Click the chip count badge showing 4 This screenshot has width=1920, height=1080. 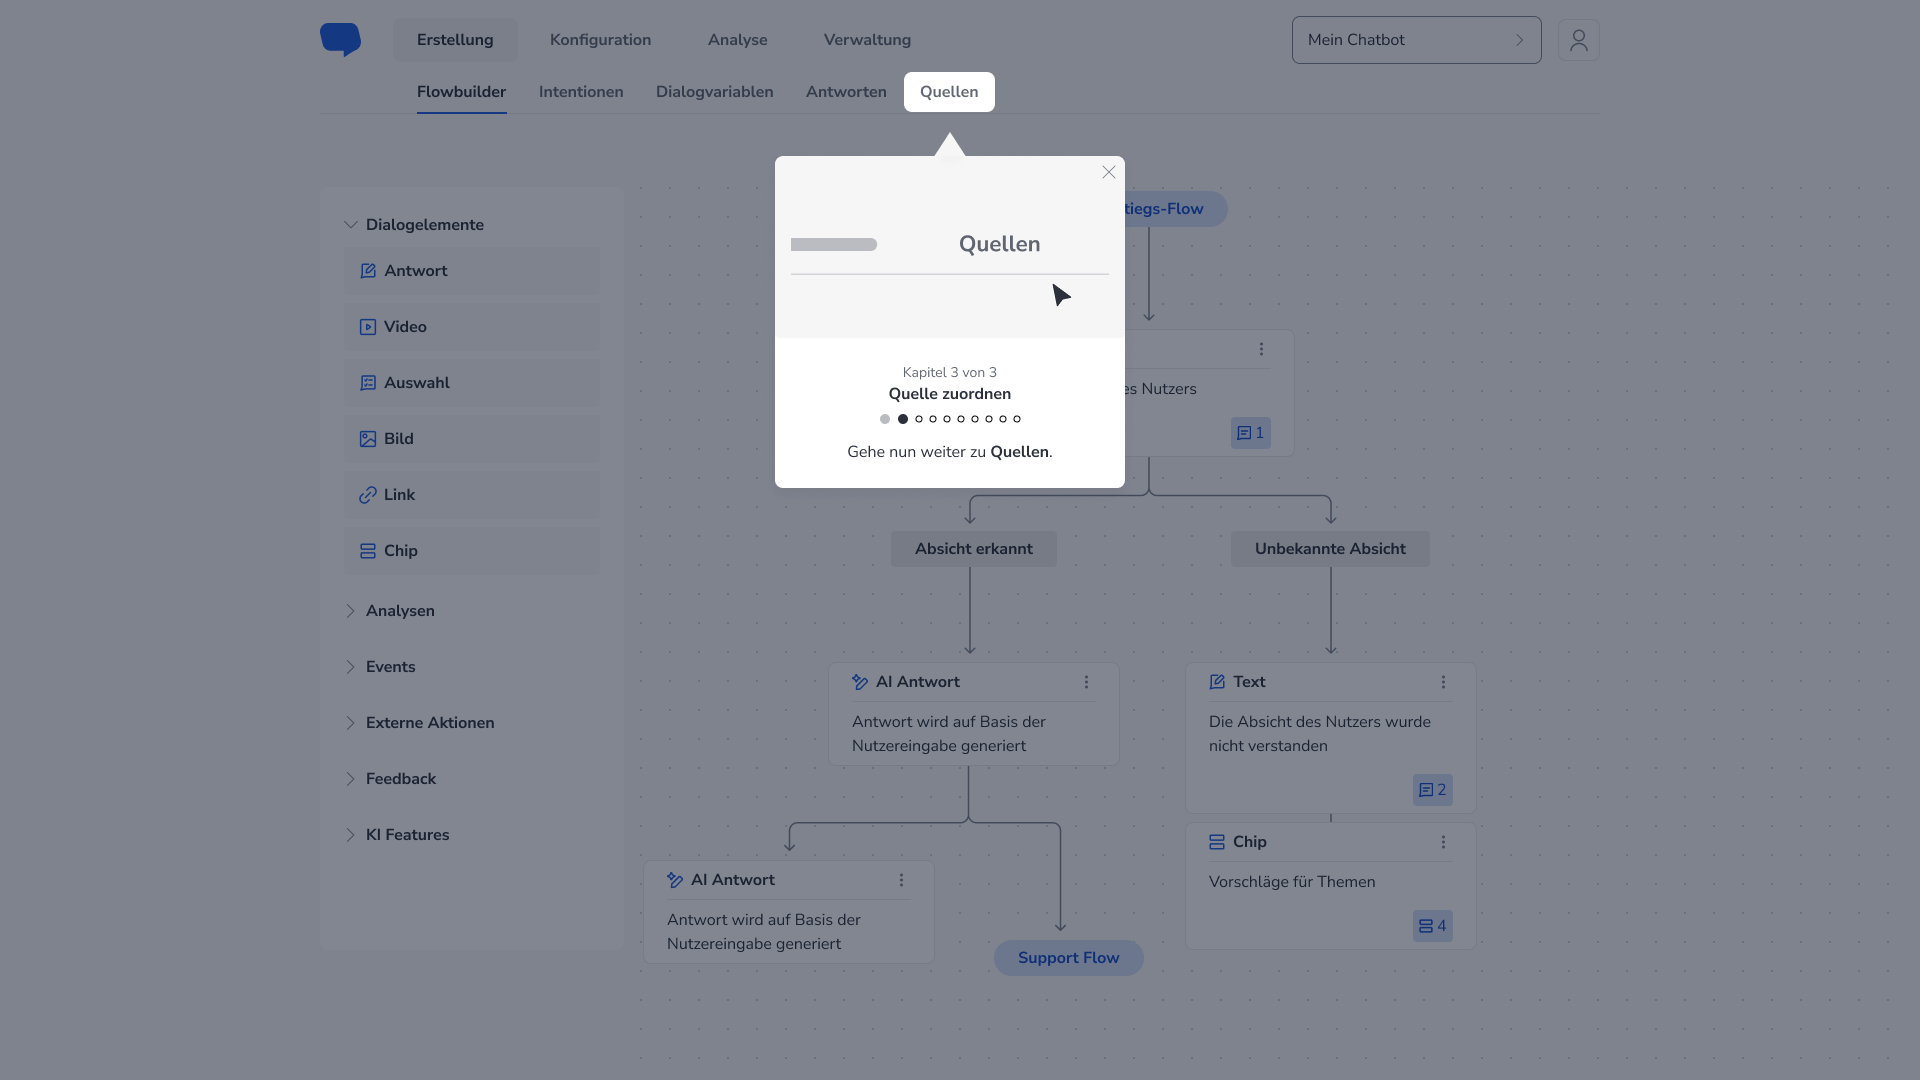(x=1432, y=926)
